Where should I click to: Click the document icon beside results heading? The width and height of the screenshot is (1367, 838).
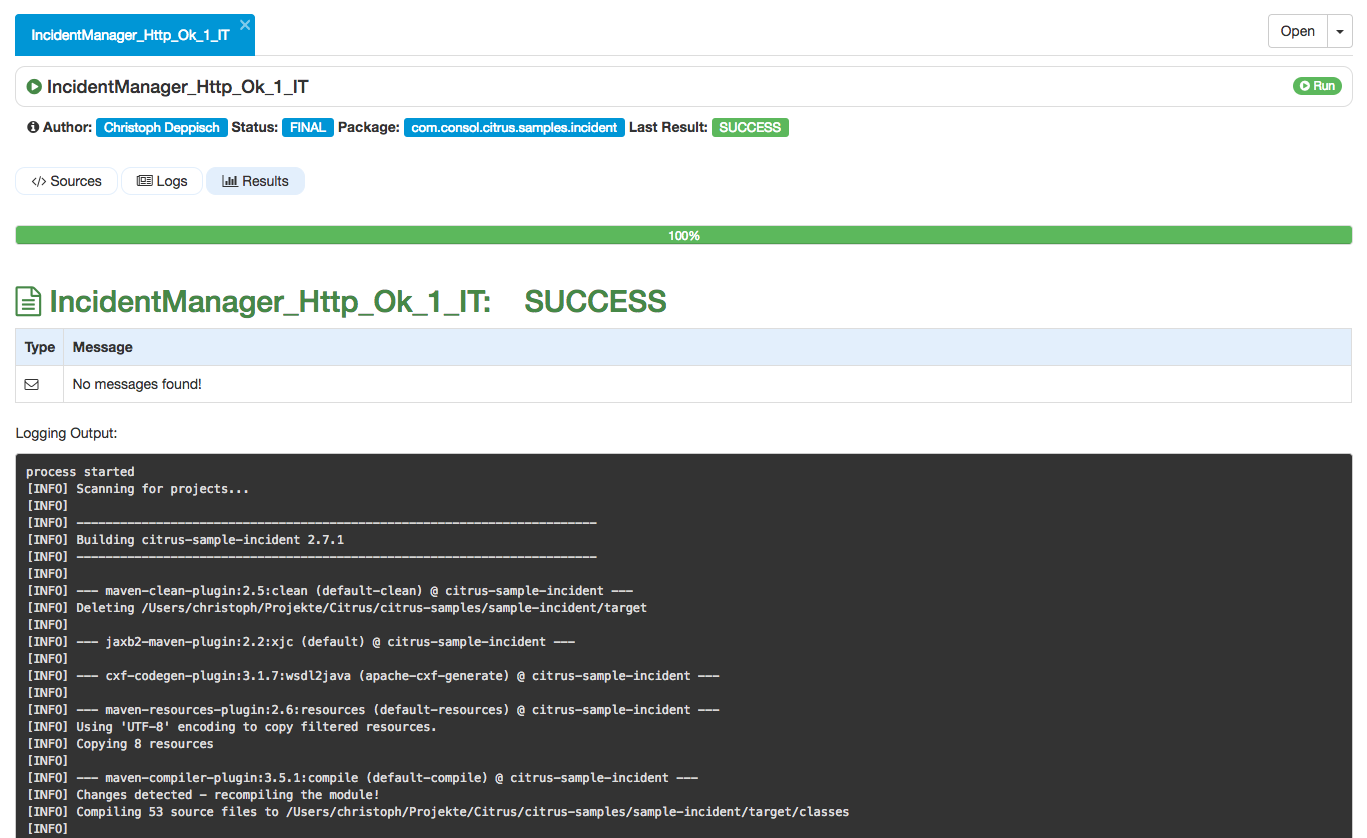pos(29,302)
